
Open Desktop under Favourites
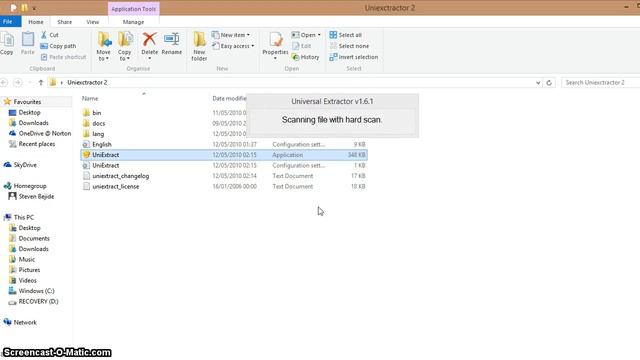(x=29, y=112)
